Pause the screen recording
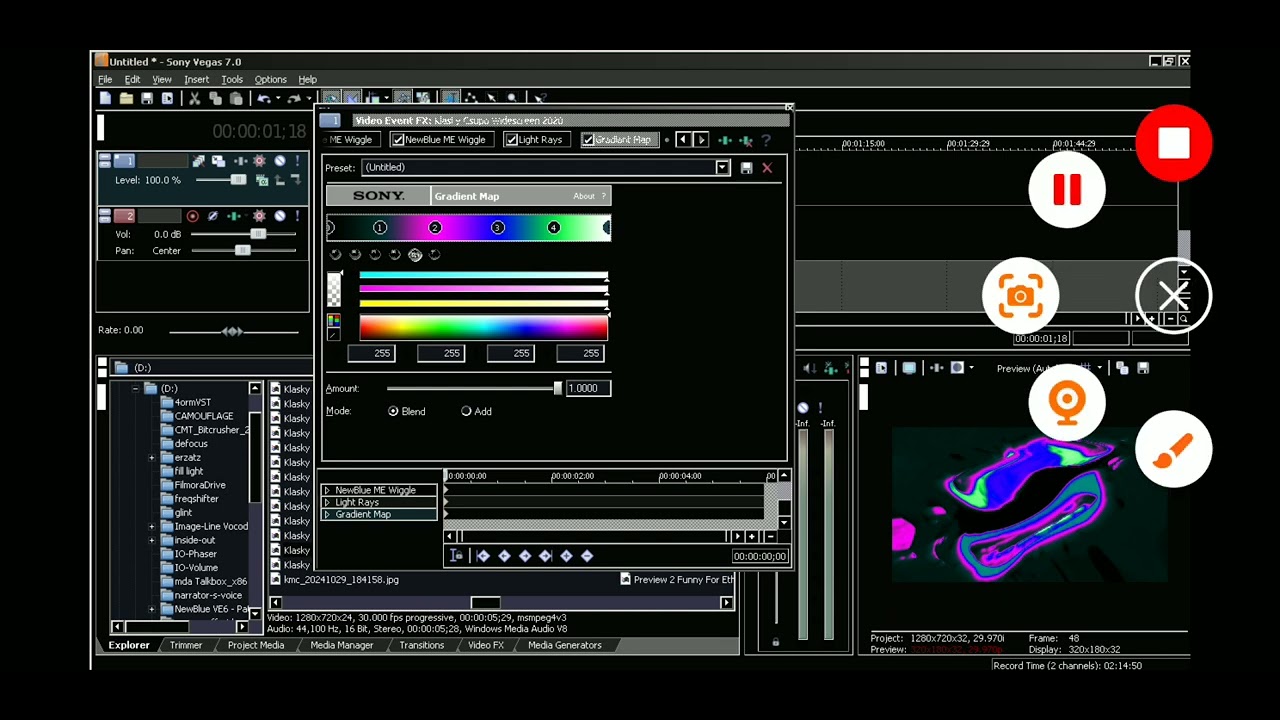Screen dimensions: 1280x720 pos(1067,189)
